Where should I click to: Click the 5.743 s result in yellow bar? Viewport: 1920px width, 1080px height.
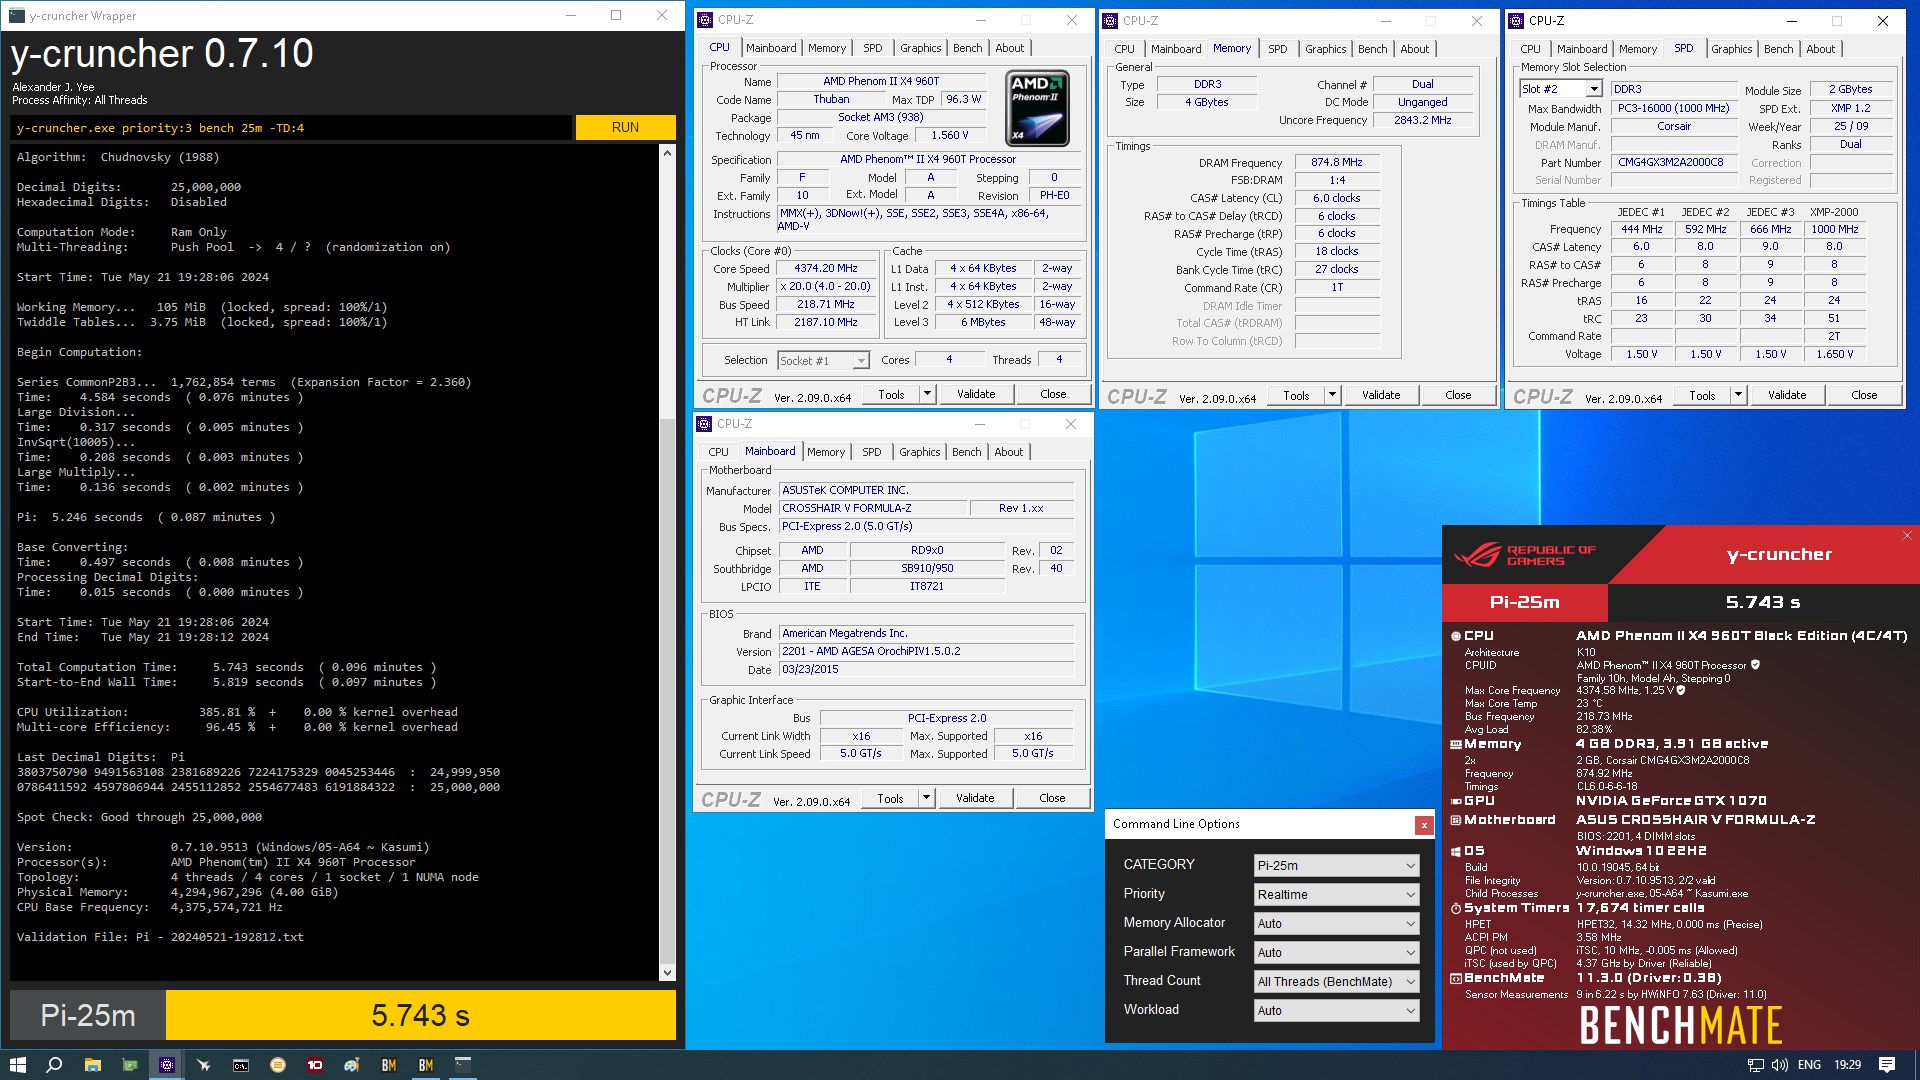point(421,1016)
